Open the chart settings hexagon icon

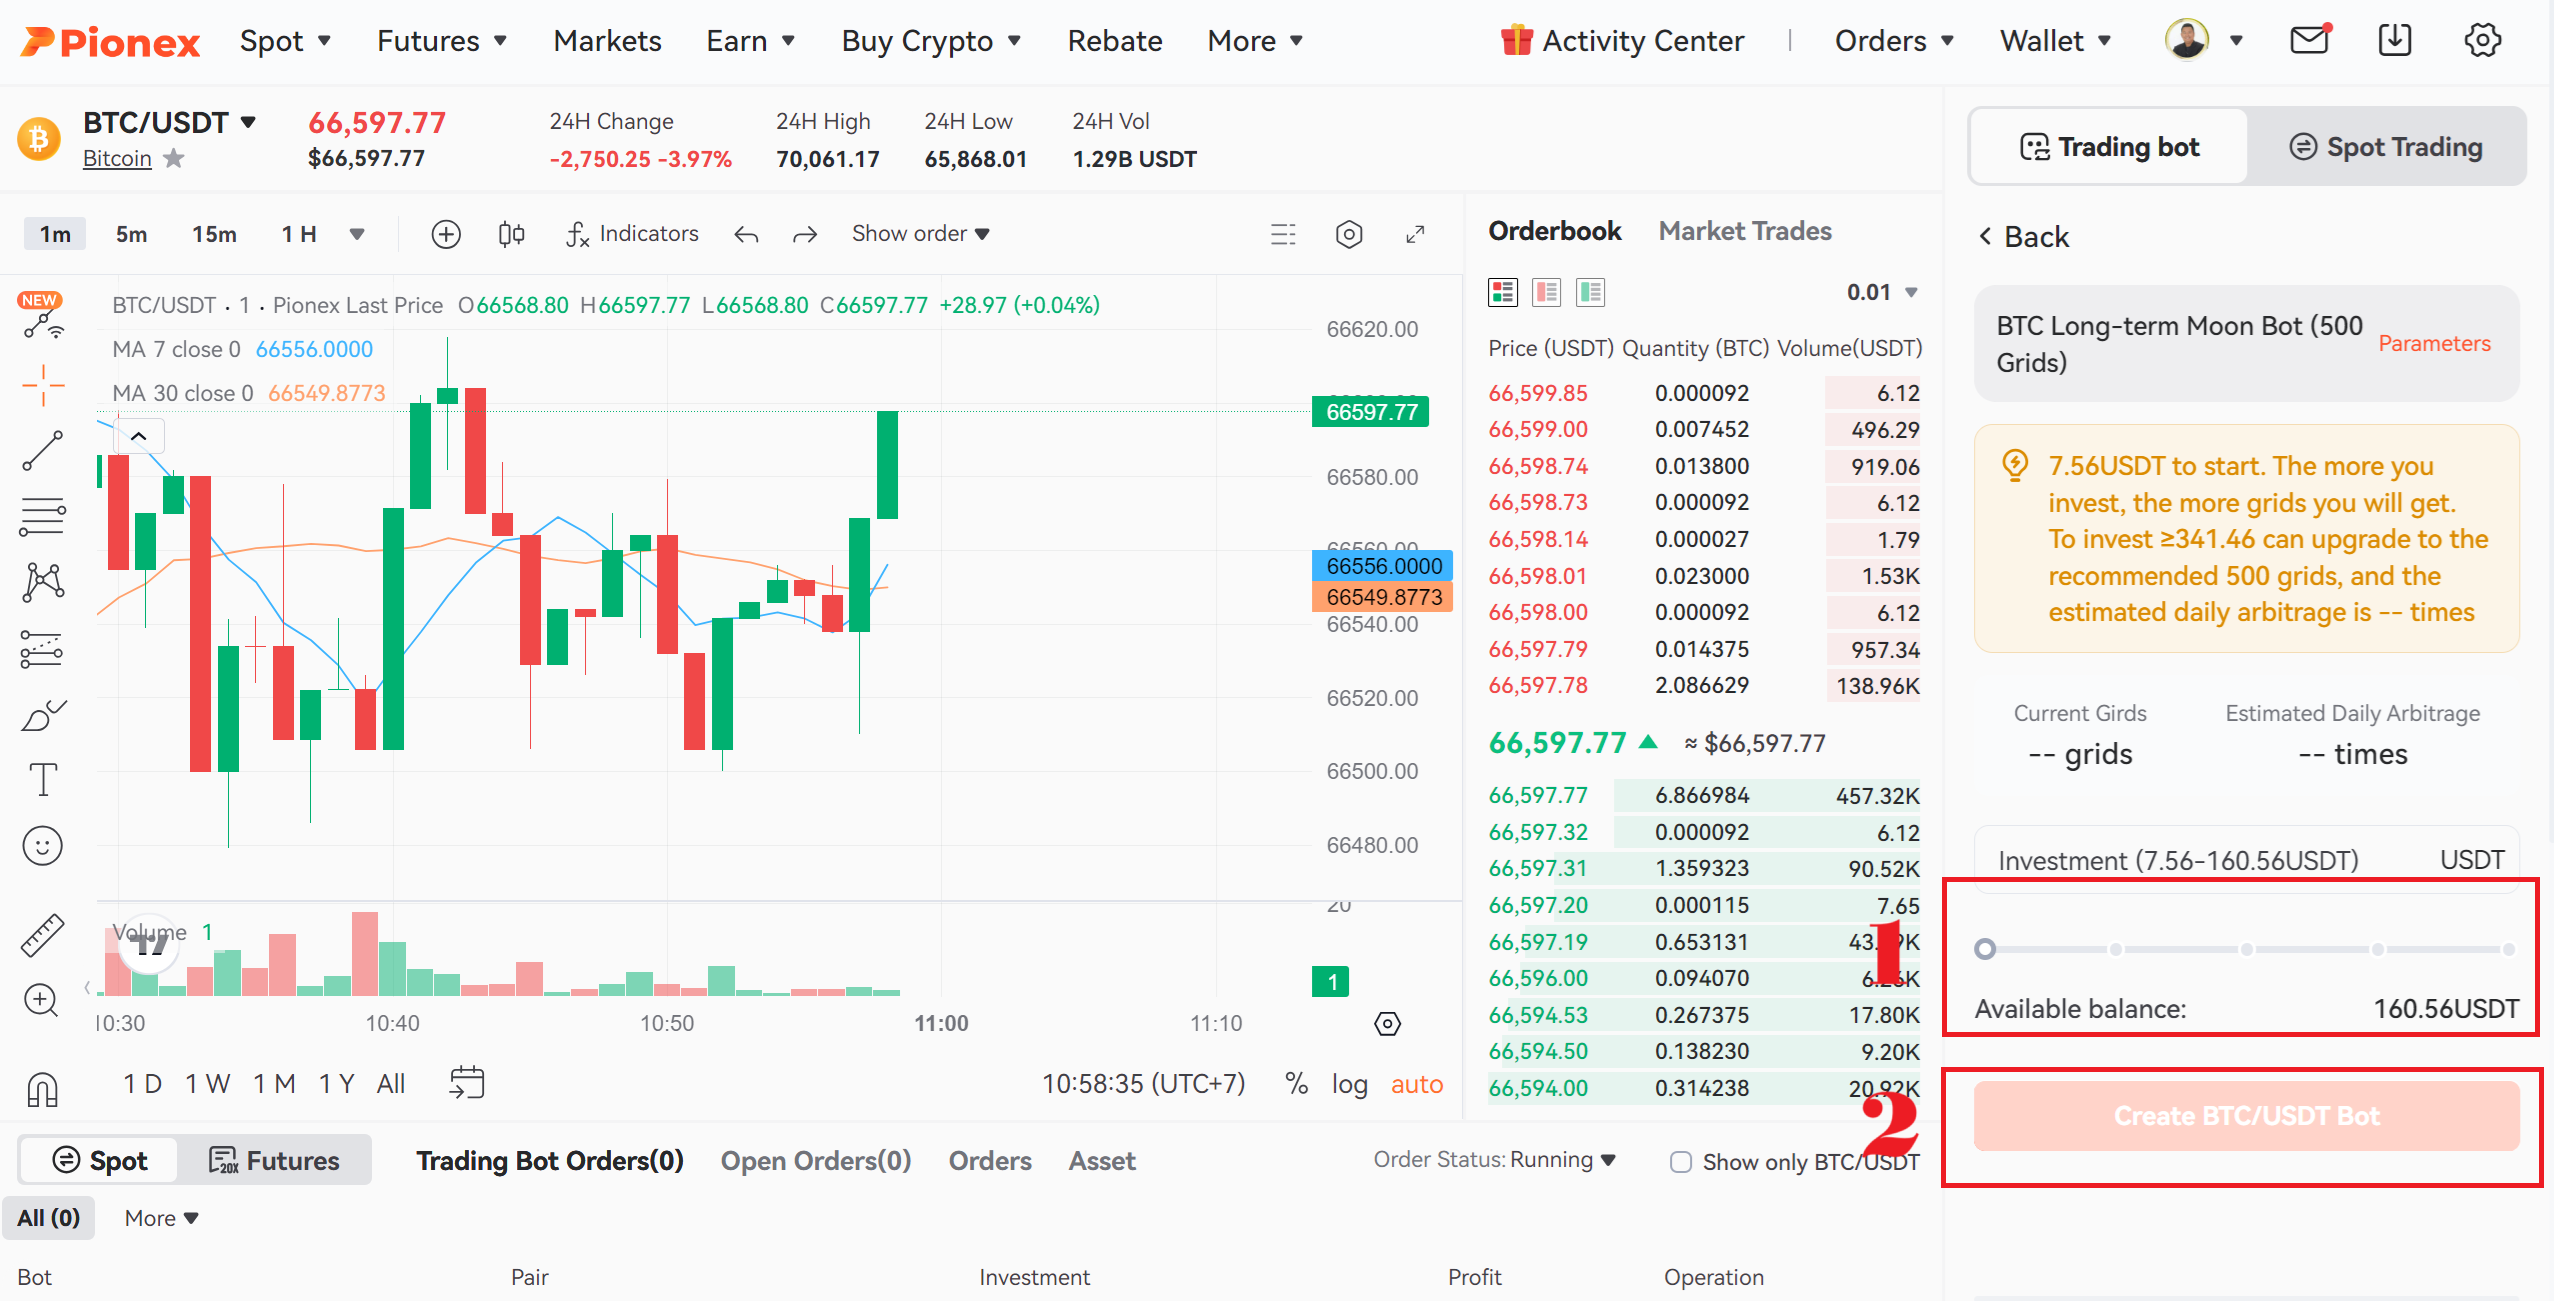[x=1349, y=234]
